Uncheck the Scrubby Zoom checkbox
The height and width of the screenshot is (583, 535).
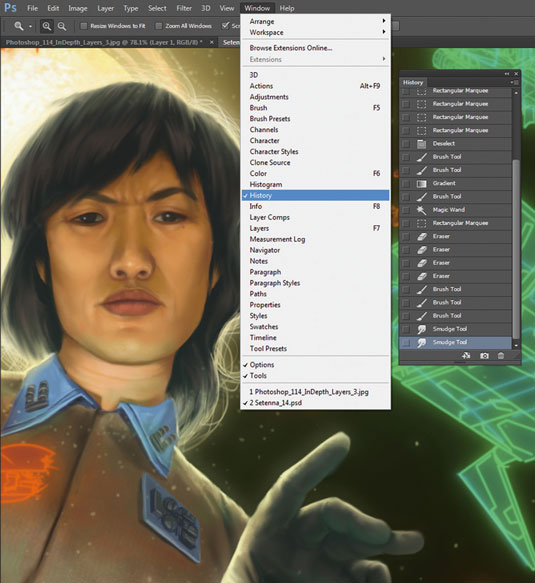click(225, 25)
